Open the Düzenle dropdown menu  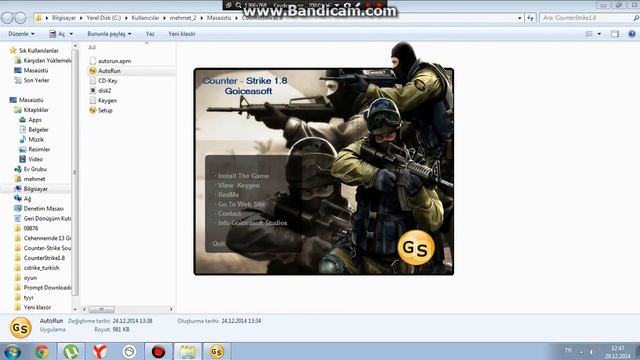pyautogui.click(x=21, y=34)
